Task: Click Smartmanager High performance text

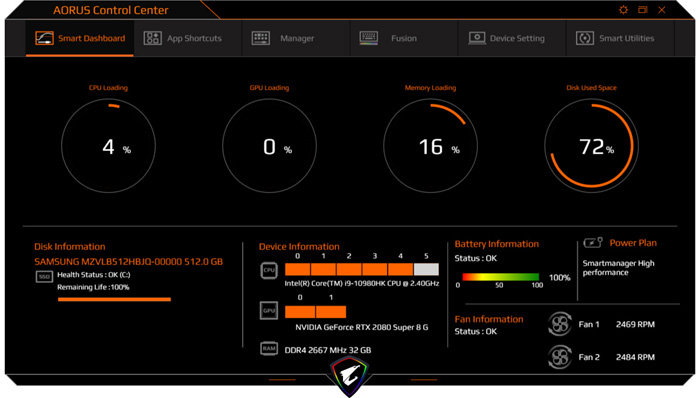Action: (618, 268)
